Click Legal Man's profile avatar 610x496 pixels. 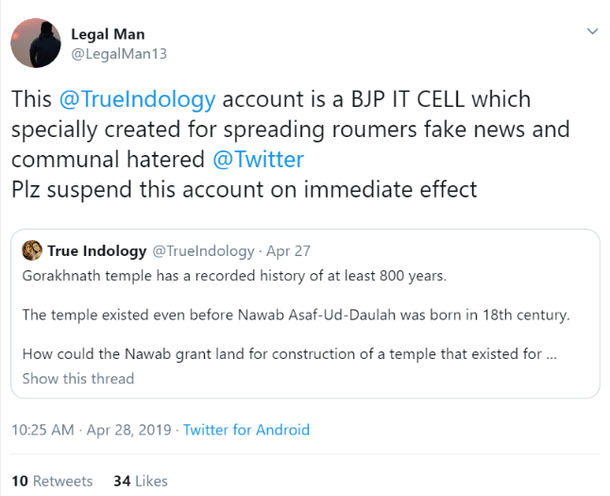pyautogui.click(x=36, y=44)
